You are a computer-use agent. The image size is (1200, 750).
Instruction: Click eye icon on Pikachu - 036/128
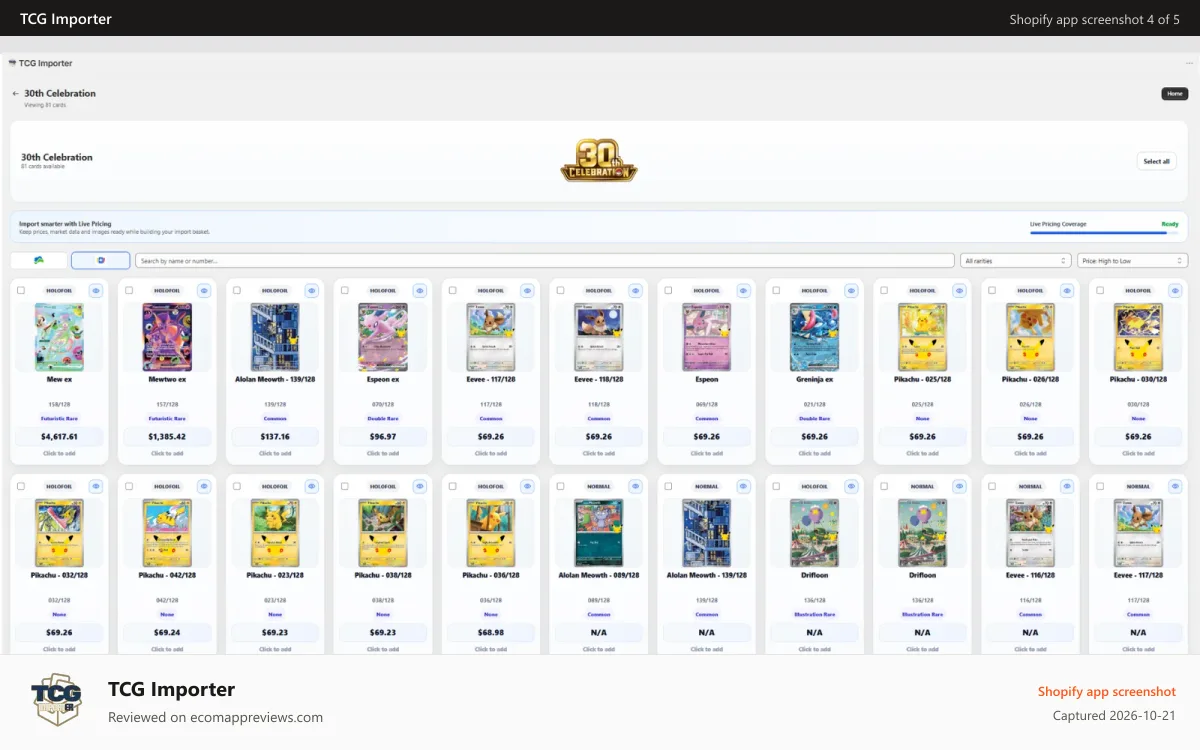click(528, 486)
